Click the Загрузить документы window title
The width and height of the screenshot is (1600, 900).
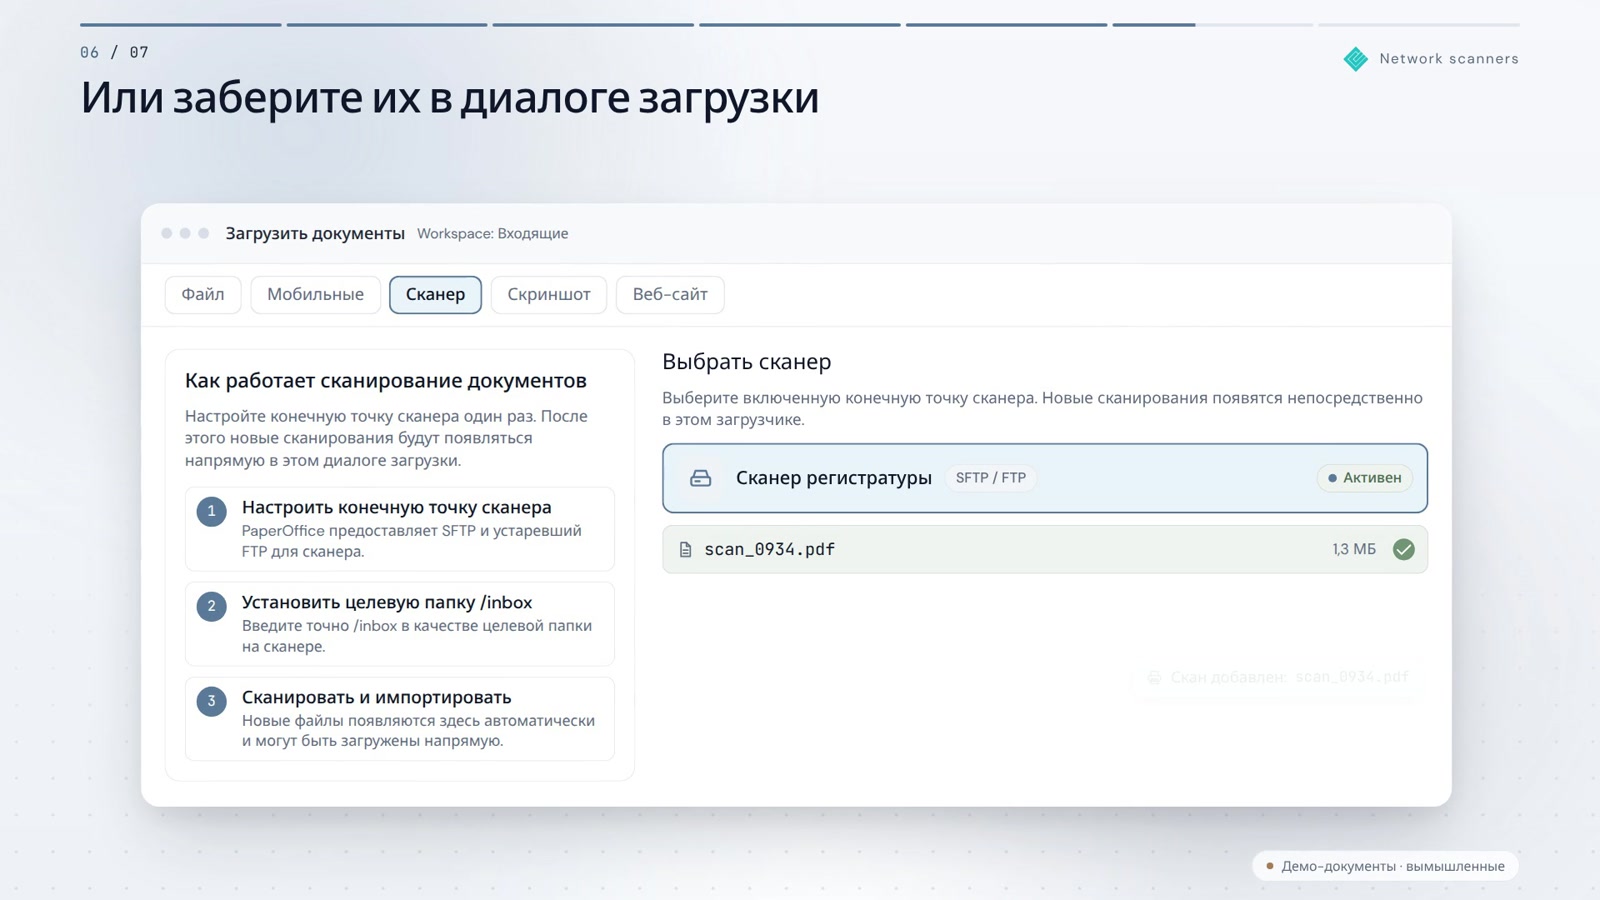[x=315, y=233]
